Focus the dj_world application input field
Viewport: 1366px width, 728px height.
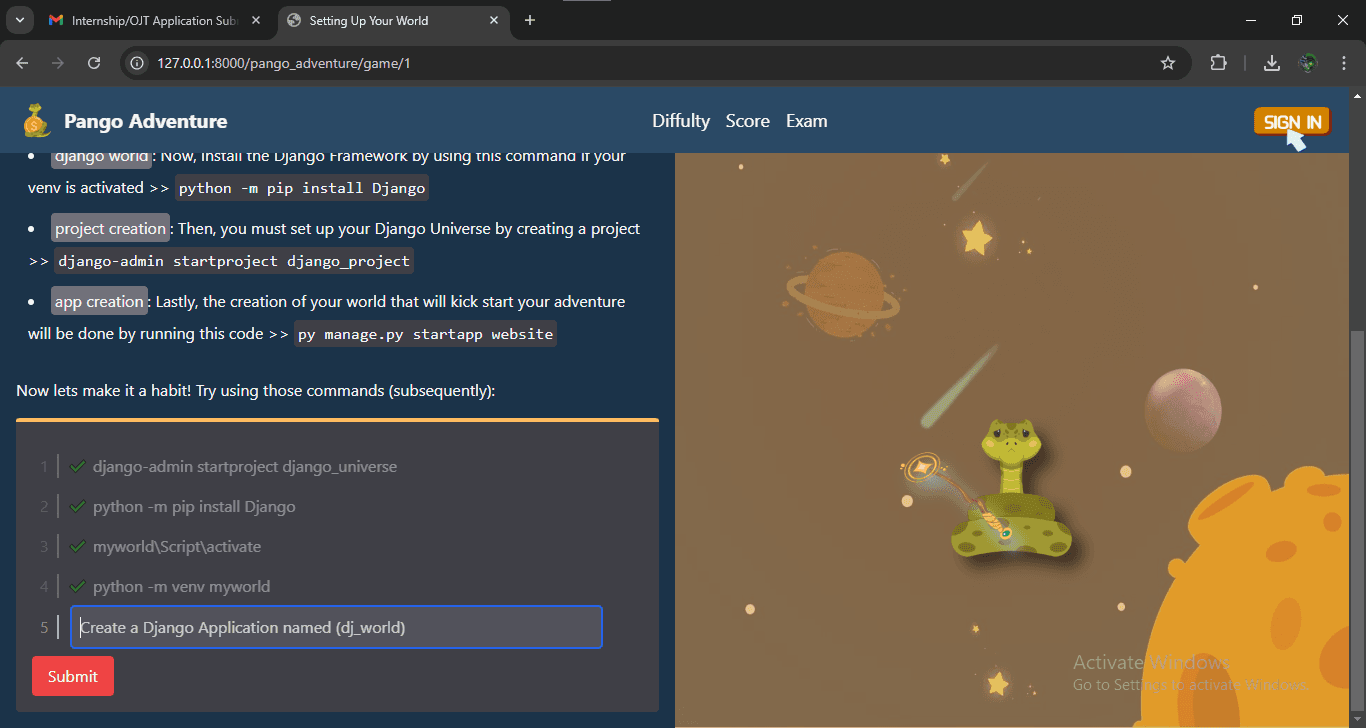coord(336,627)
